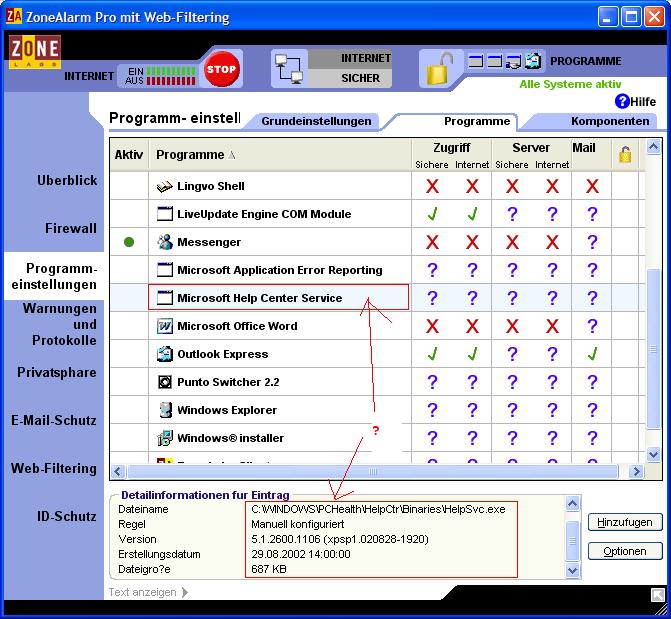Click the network computers zone icon

(289, 69)
